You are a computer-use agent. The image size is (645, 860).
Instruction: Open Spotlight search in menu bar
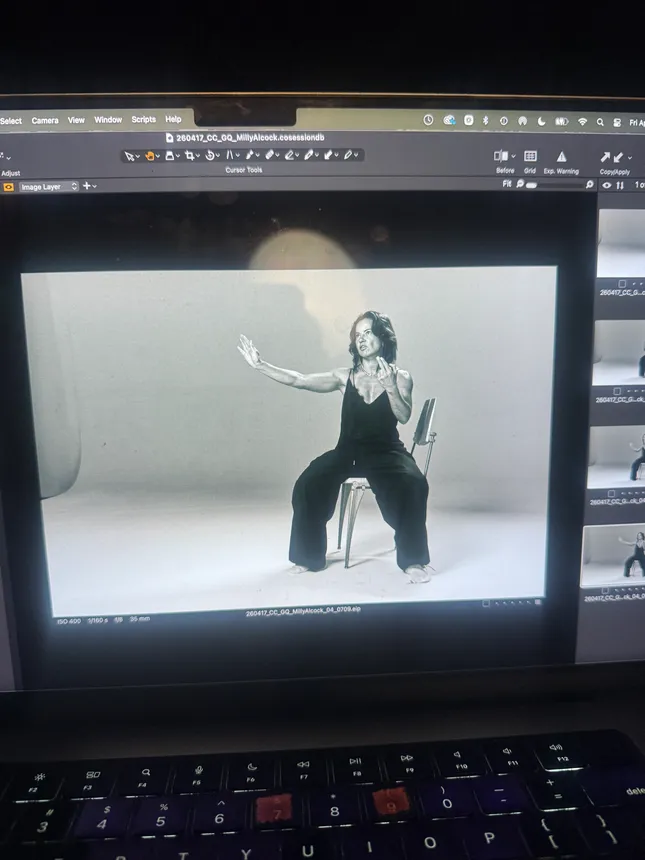coord(600,122)
